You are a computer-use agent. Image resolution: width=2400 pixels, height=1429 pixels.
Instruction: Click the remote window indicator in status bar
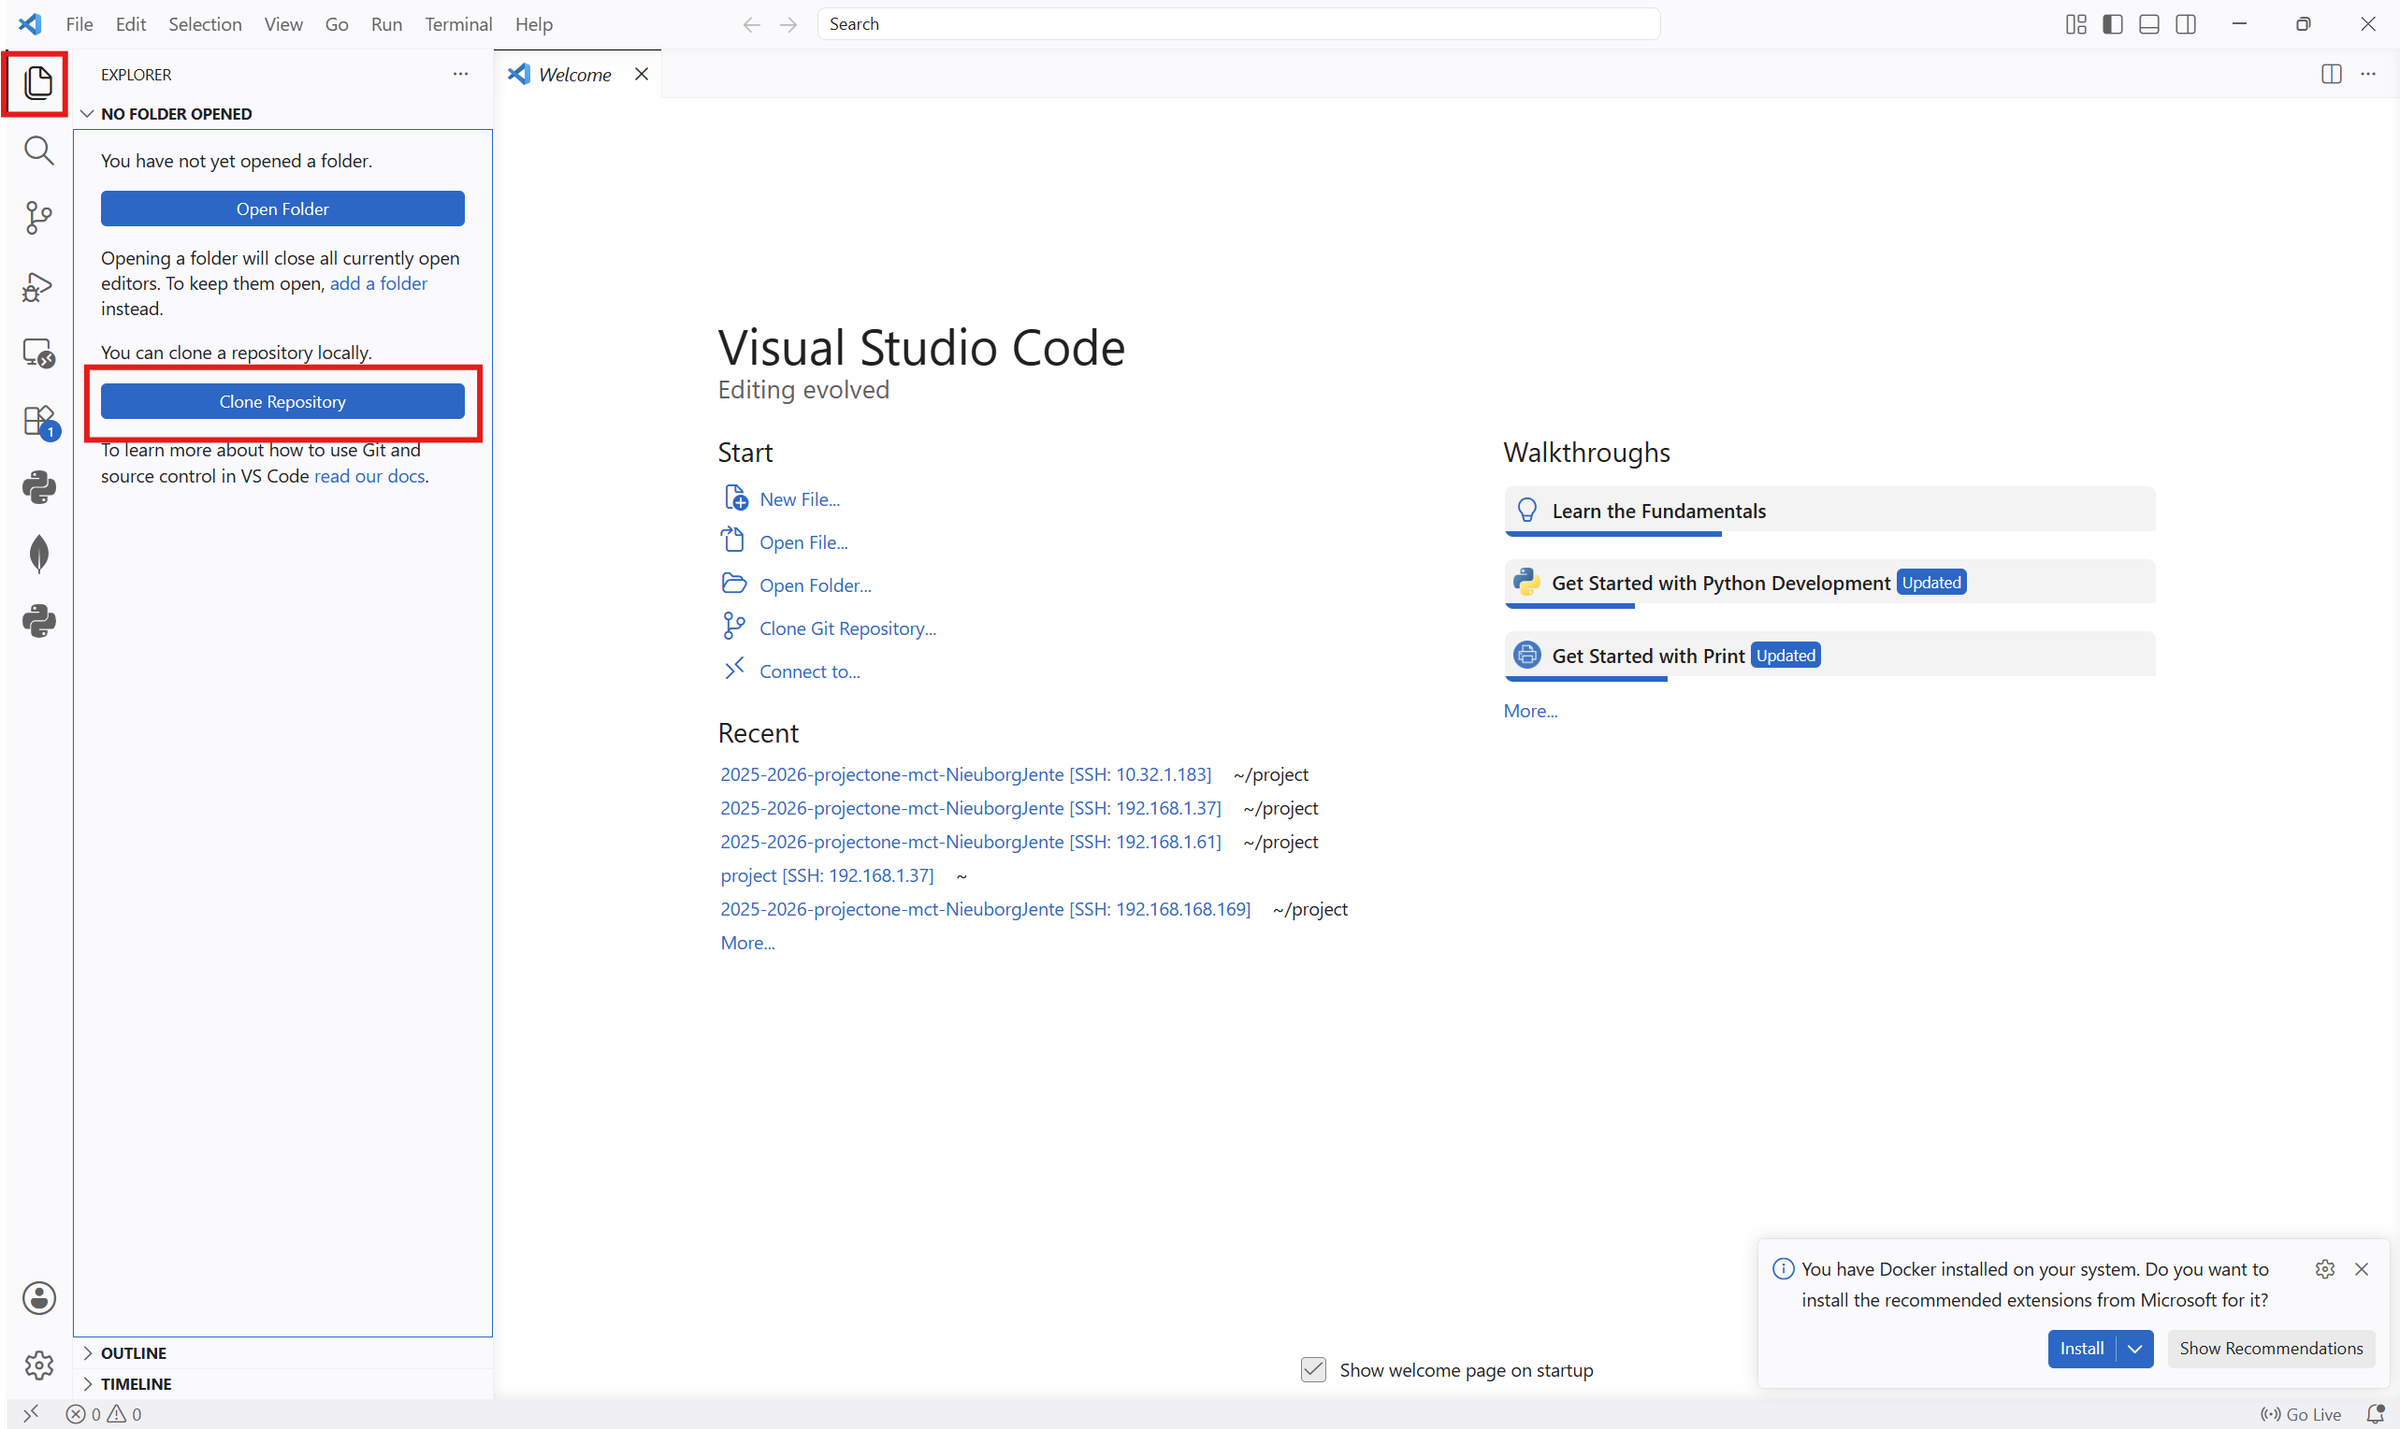31,1413
